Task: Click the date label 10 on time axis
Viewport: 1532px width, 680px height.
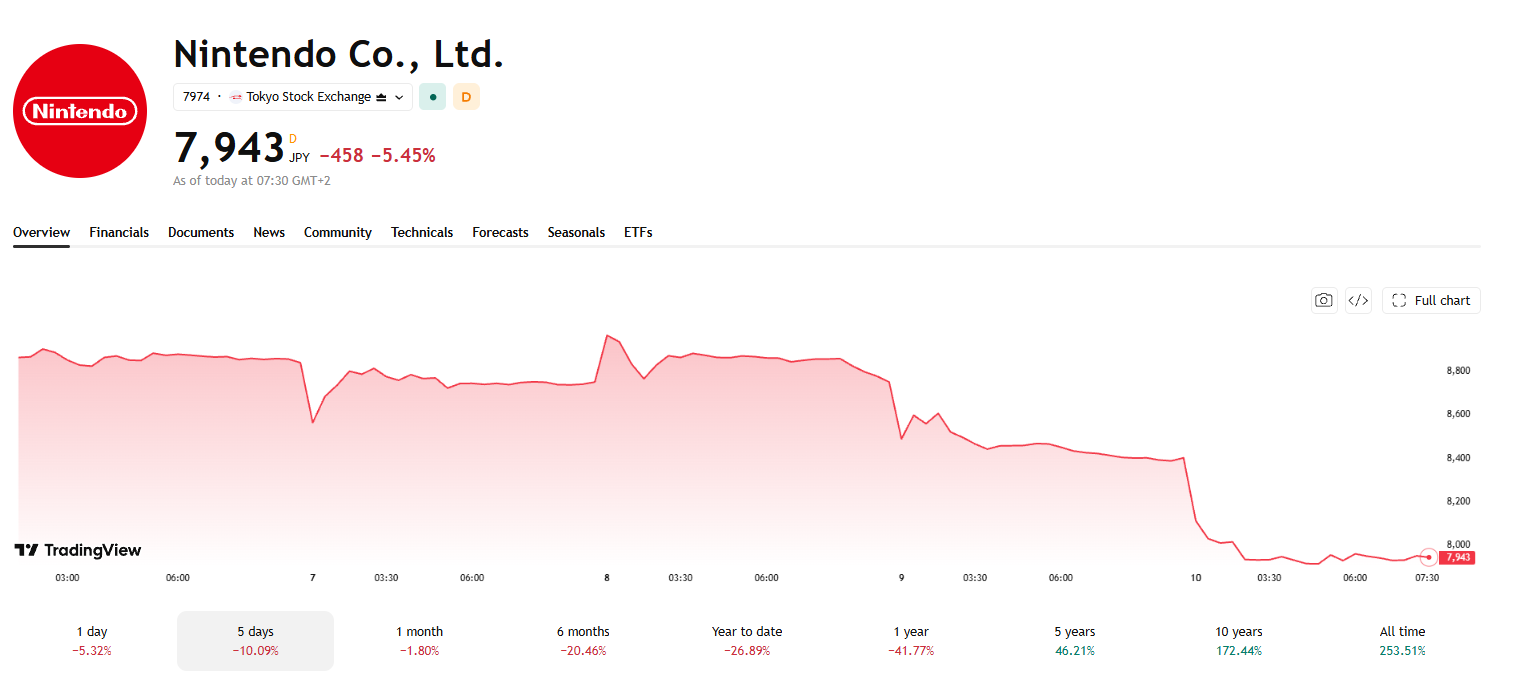Action: pyautogui.click(x=1196, y=578)
